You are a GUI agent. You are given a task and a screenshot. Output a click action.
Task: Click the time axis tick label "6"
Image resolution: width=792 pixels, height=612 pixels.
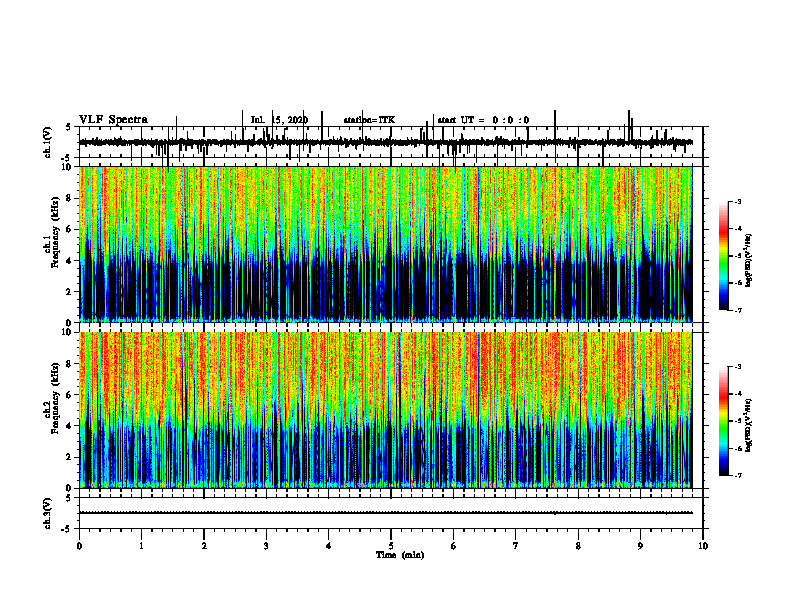[454, 546]
